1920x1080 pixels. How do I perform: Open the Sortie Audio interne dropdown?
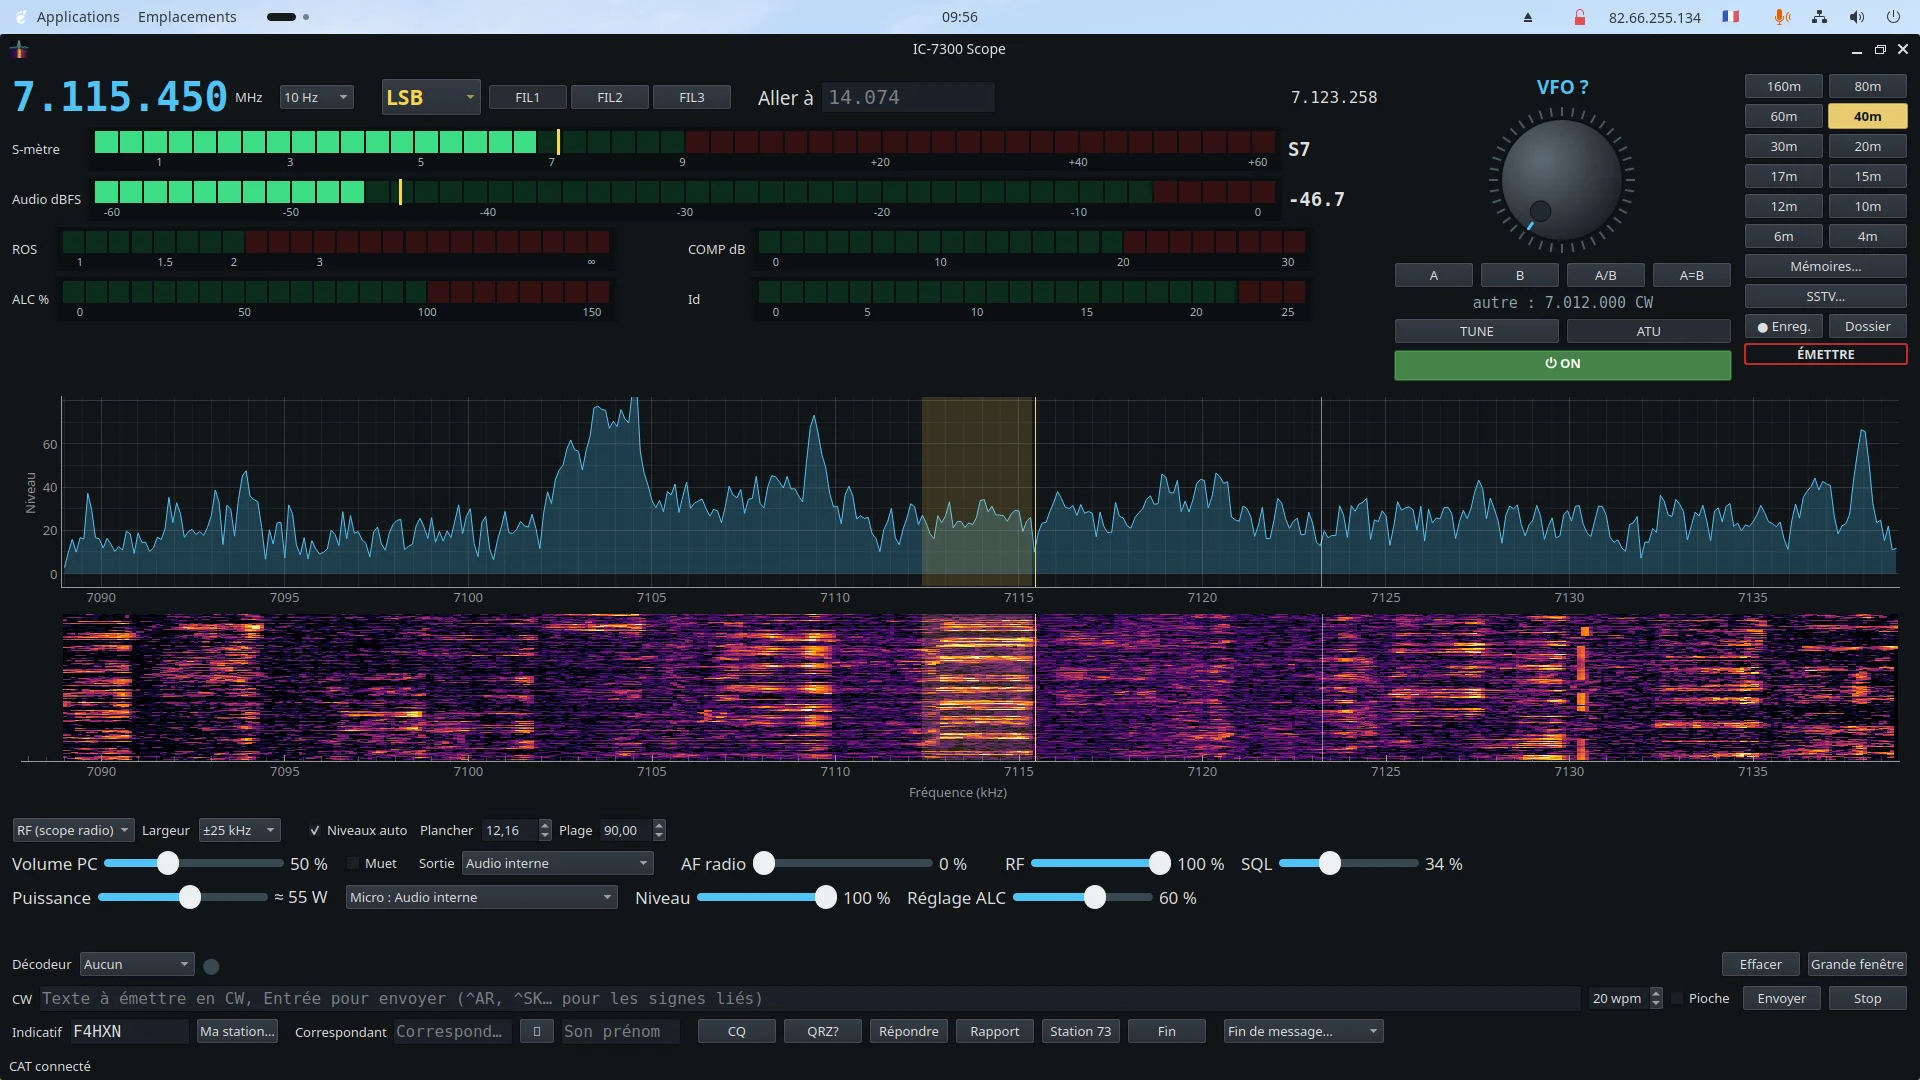[557, 863]
